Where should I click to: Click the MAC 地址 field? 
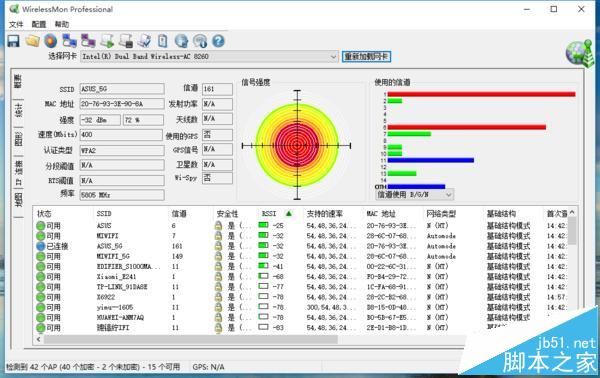click(x=122, y=104)
